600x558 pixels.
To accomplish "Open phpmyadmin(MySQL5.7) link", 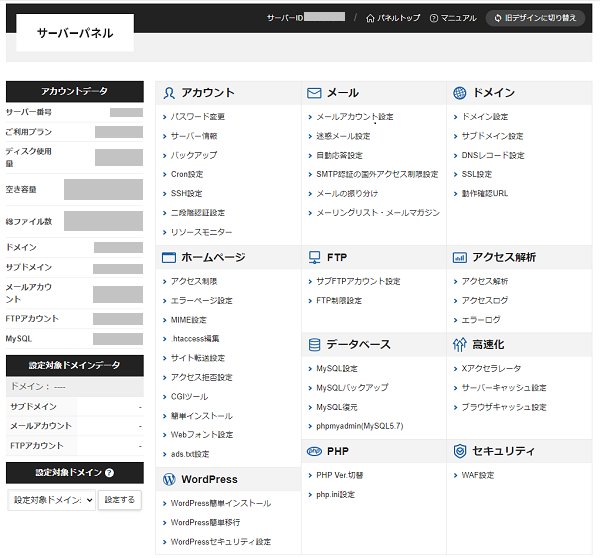I will [359, 426].
